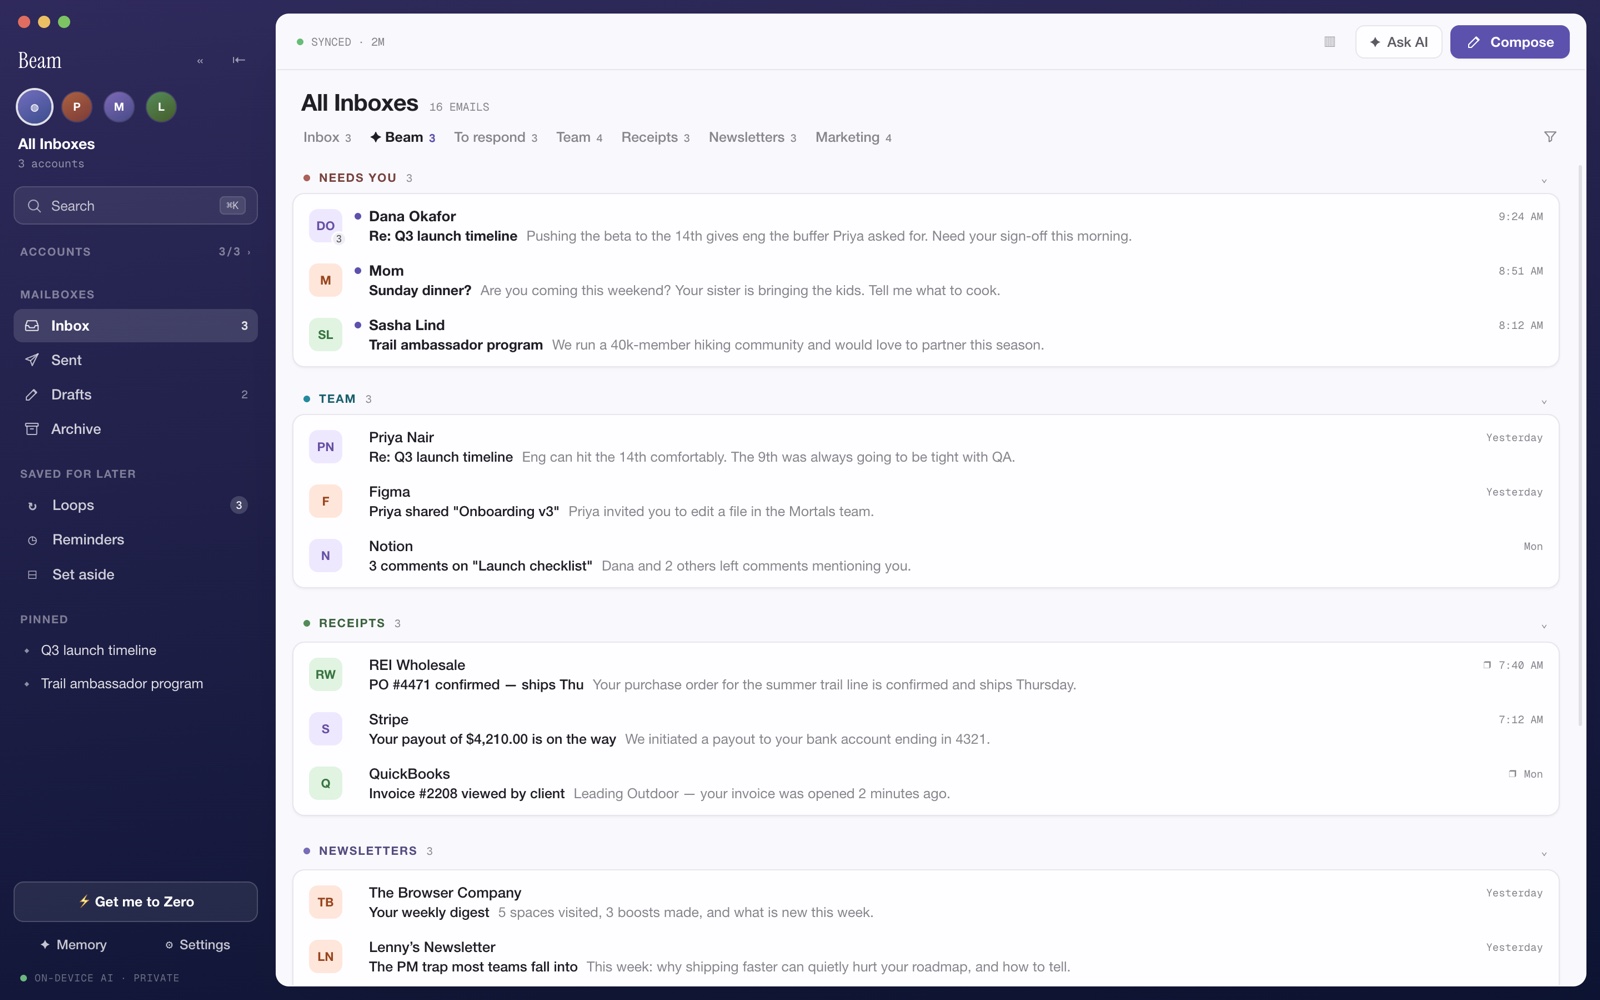1600x1000 pixels.
Task: Open Invoice #2208 viewed by client email
Action: (926, 784)
